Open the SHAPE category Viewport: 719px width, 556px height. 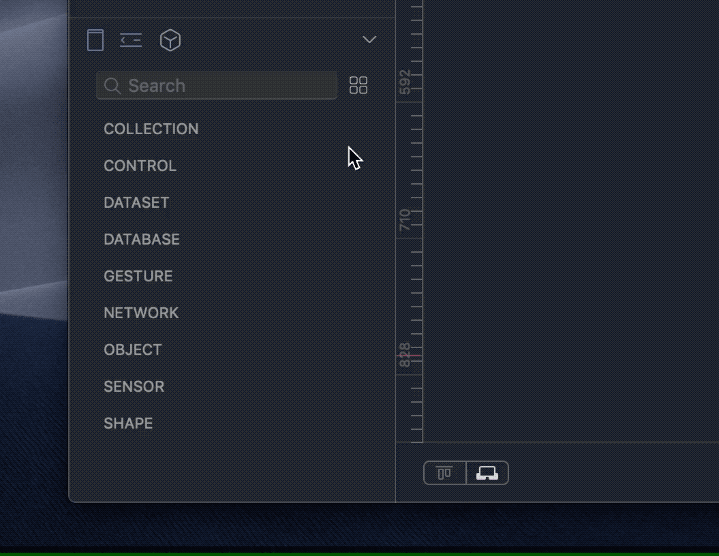coord(128,423)
